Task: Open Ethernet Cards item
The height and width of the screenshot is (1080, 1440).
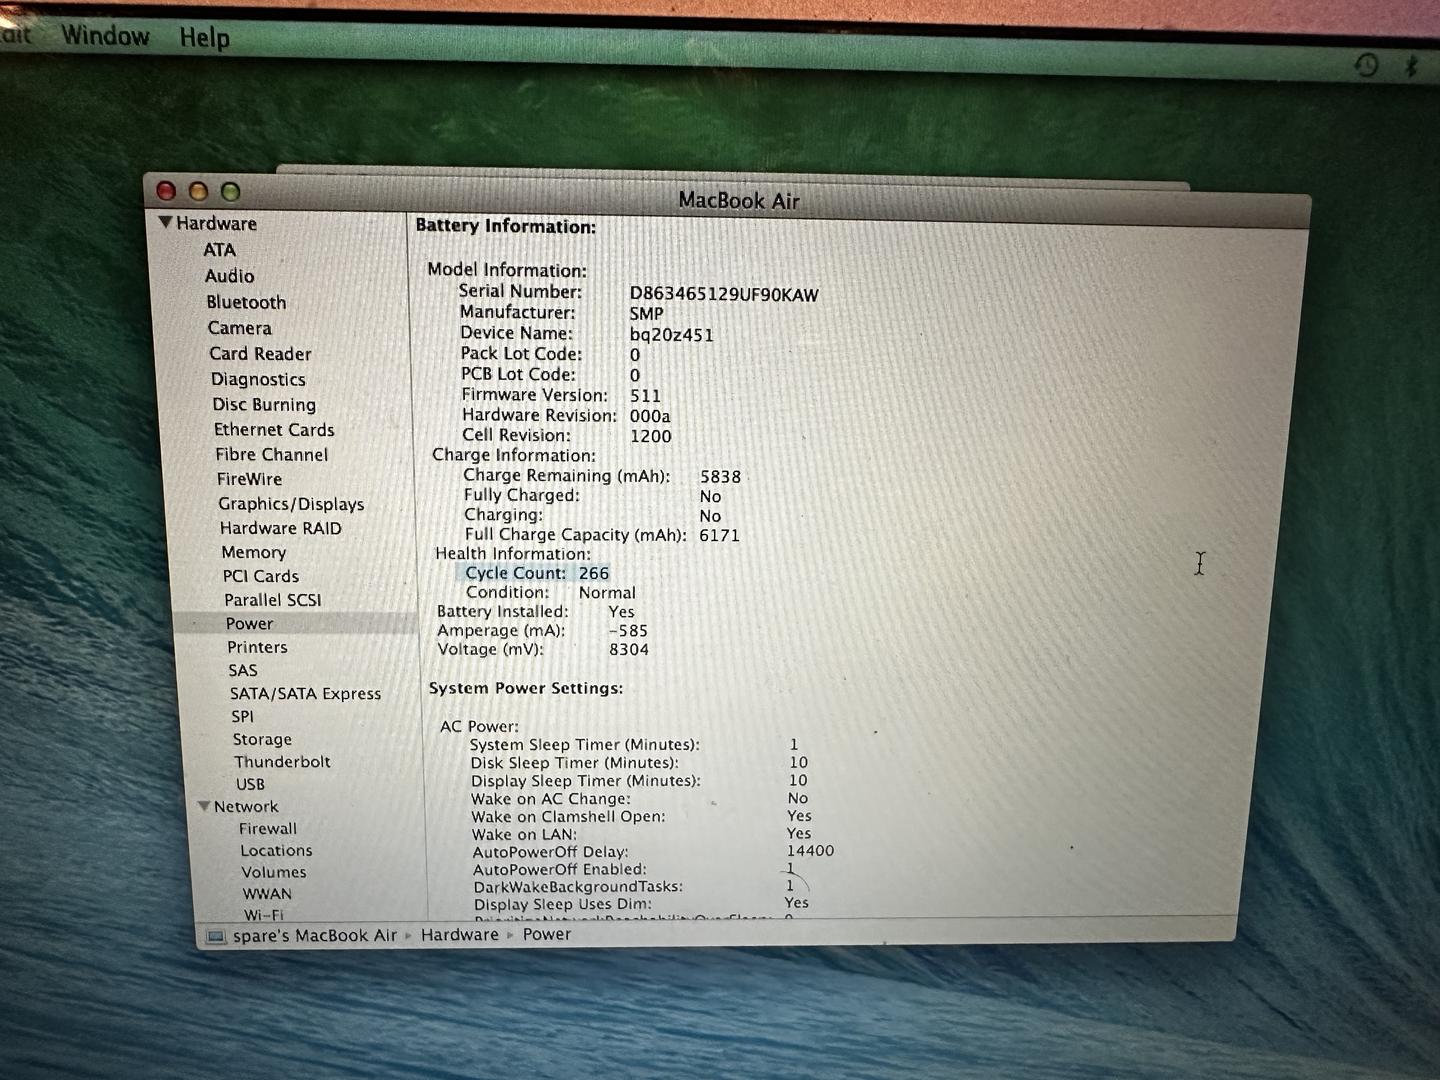Action: coord(274,429)
